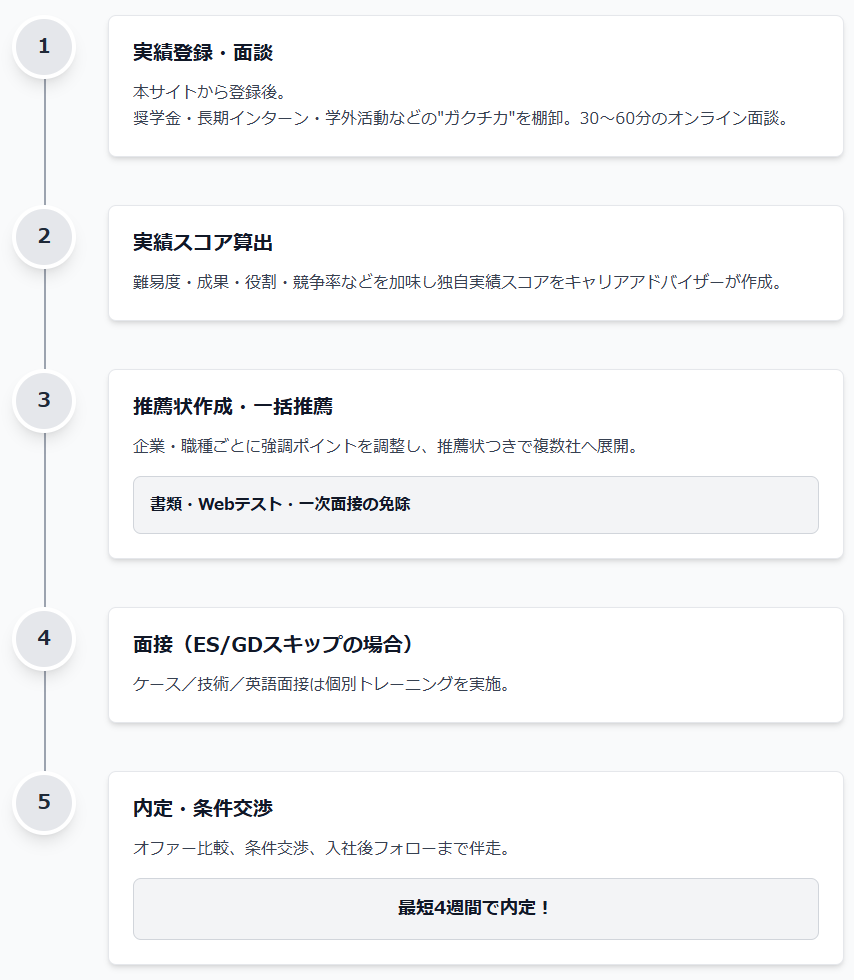Click the step 2 number circle

44,237
